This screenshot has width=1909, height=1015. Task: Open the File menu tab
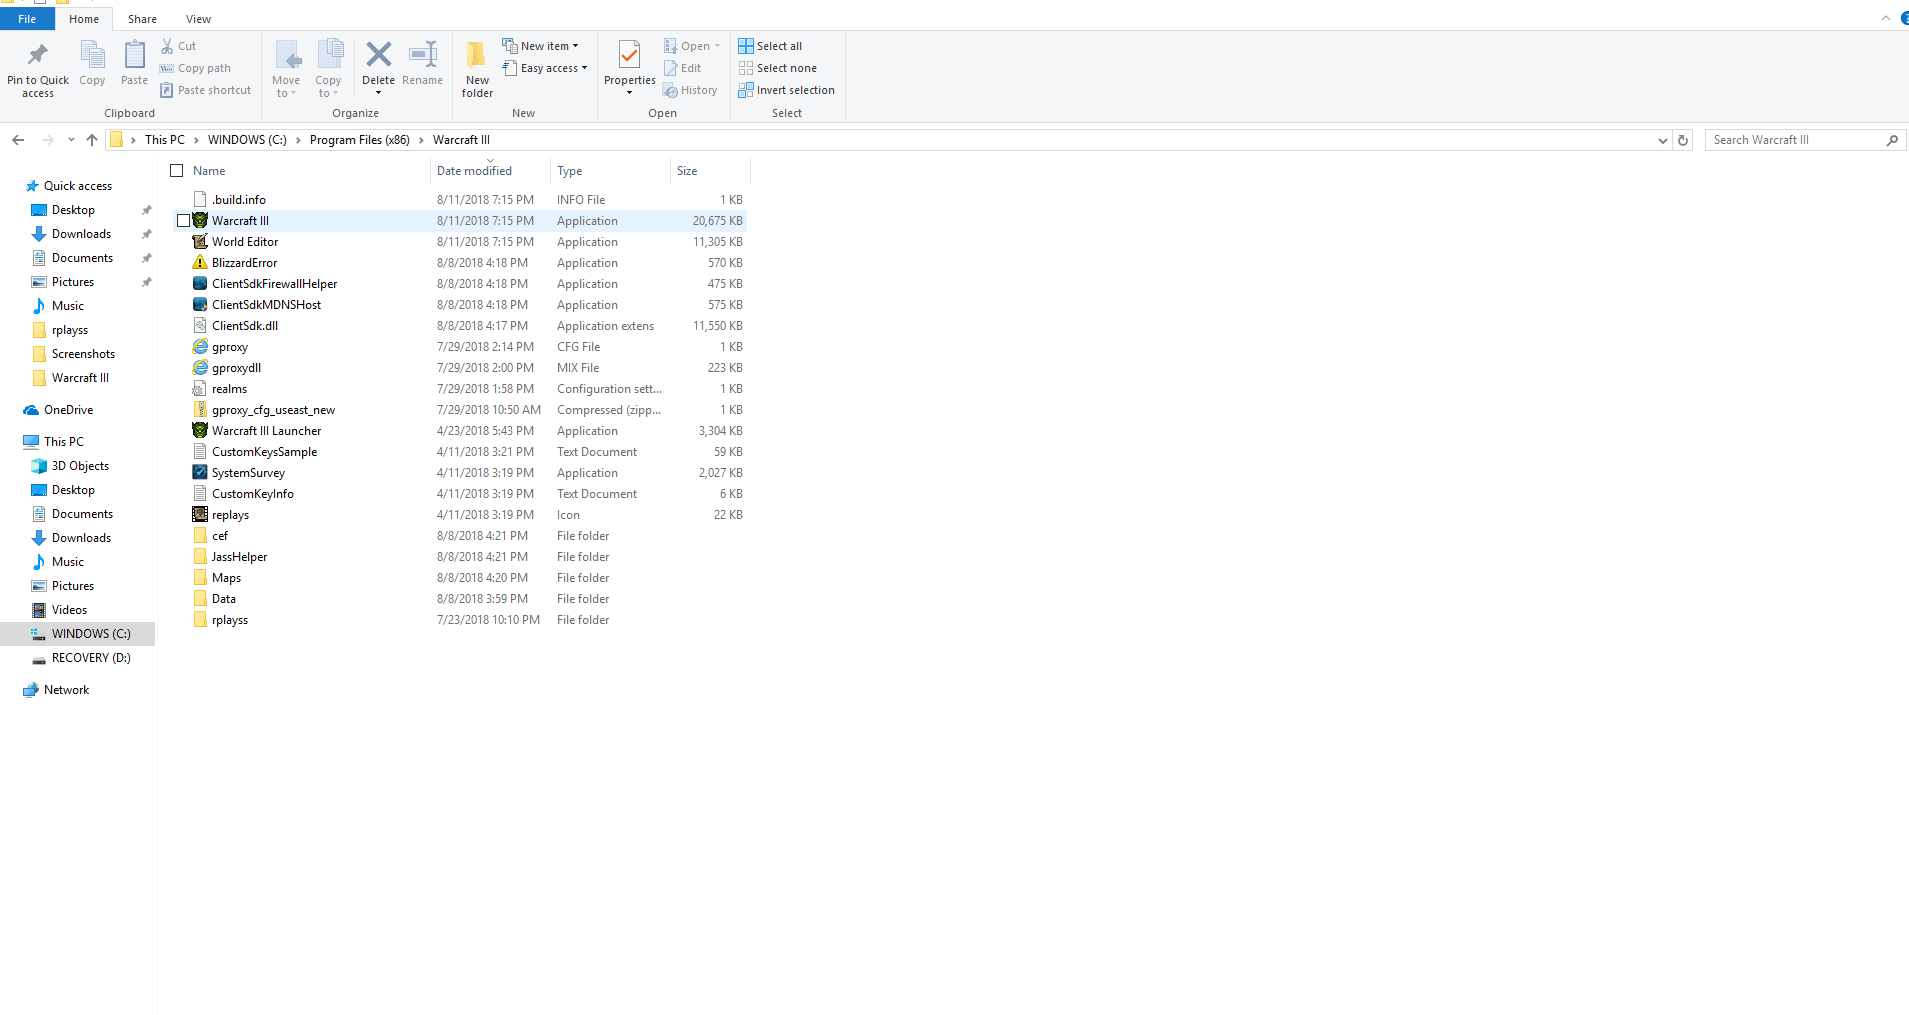(x=27, y=19)
